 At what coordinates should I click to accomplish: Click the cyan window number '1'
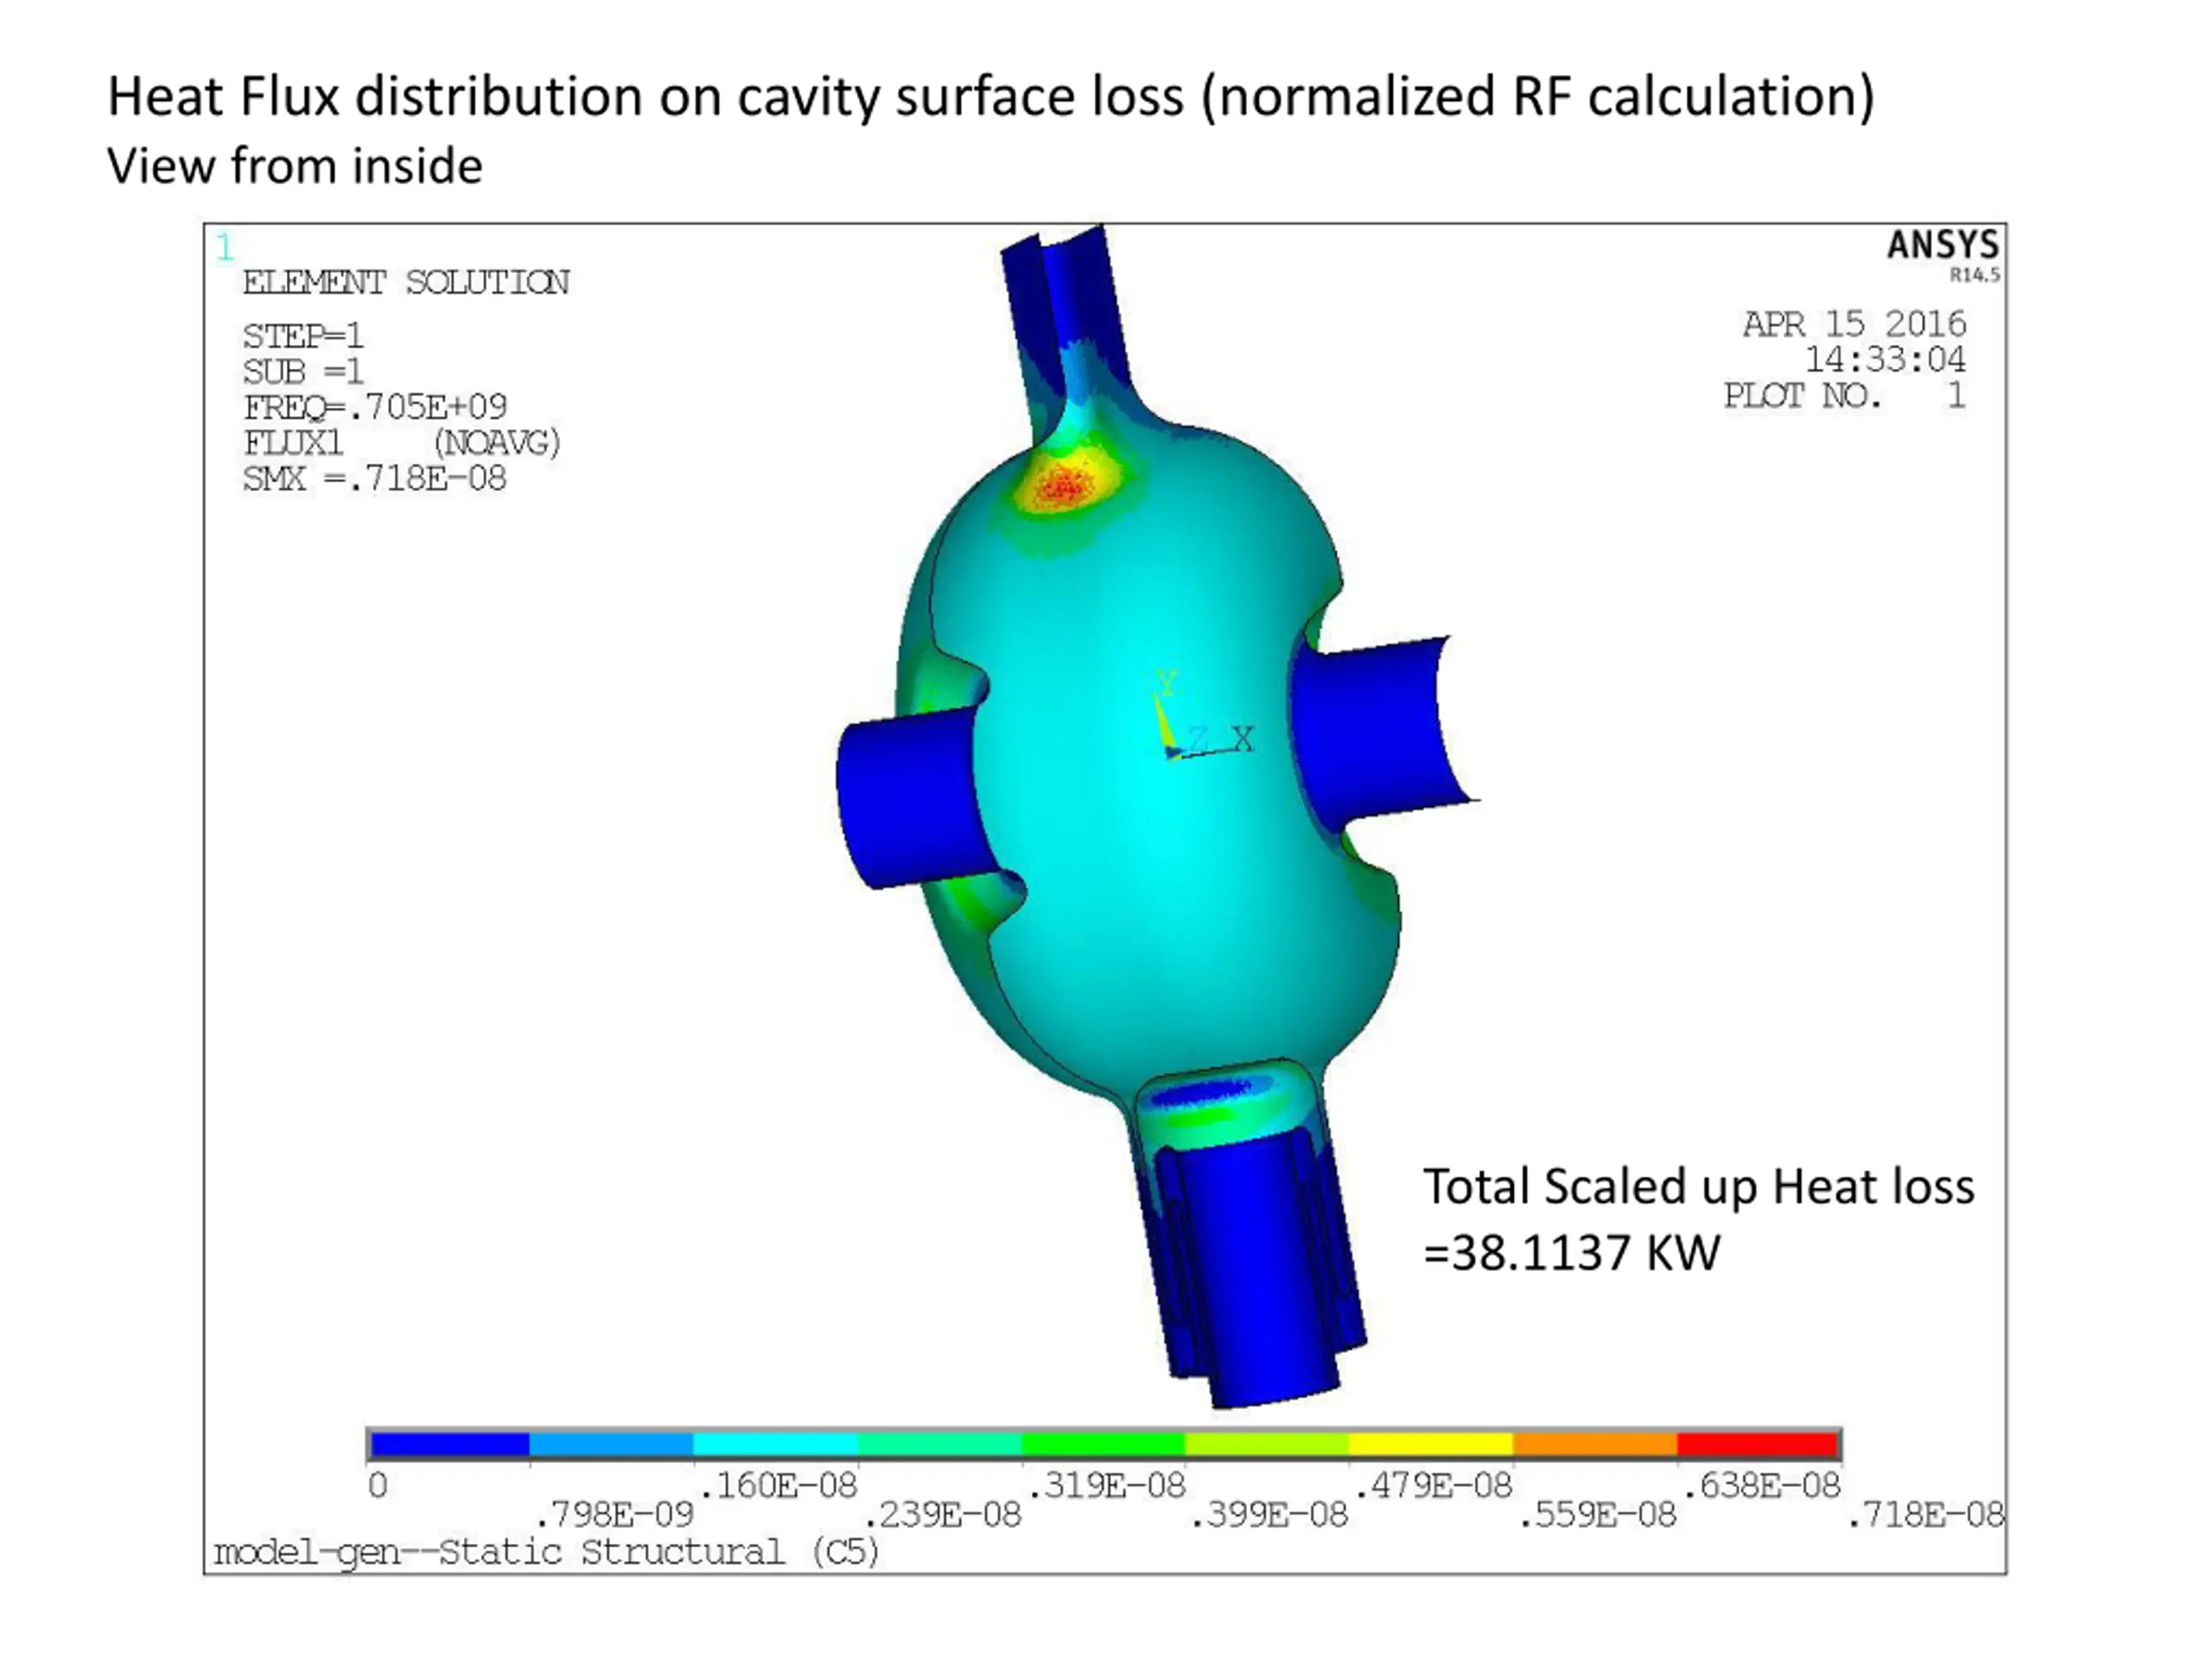(x=225, y=247)
